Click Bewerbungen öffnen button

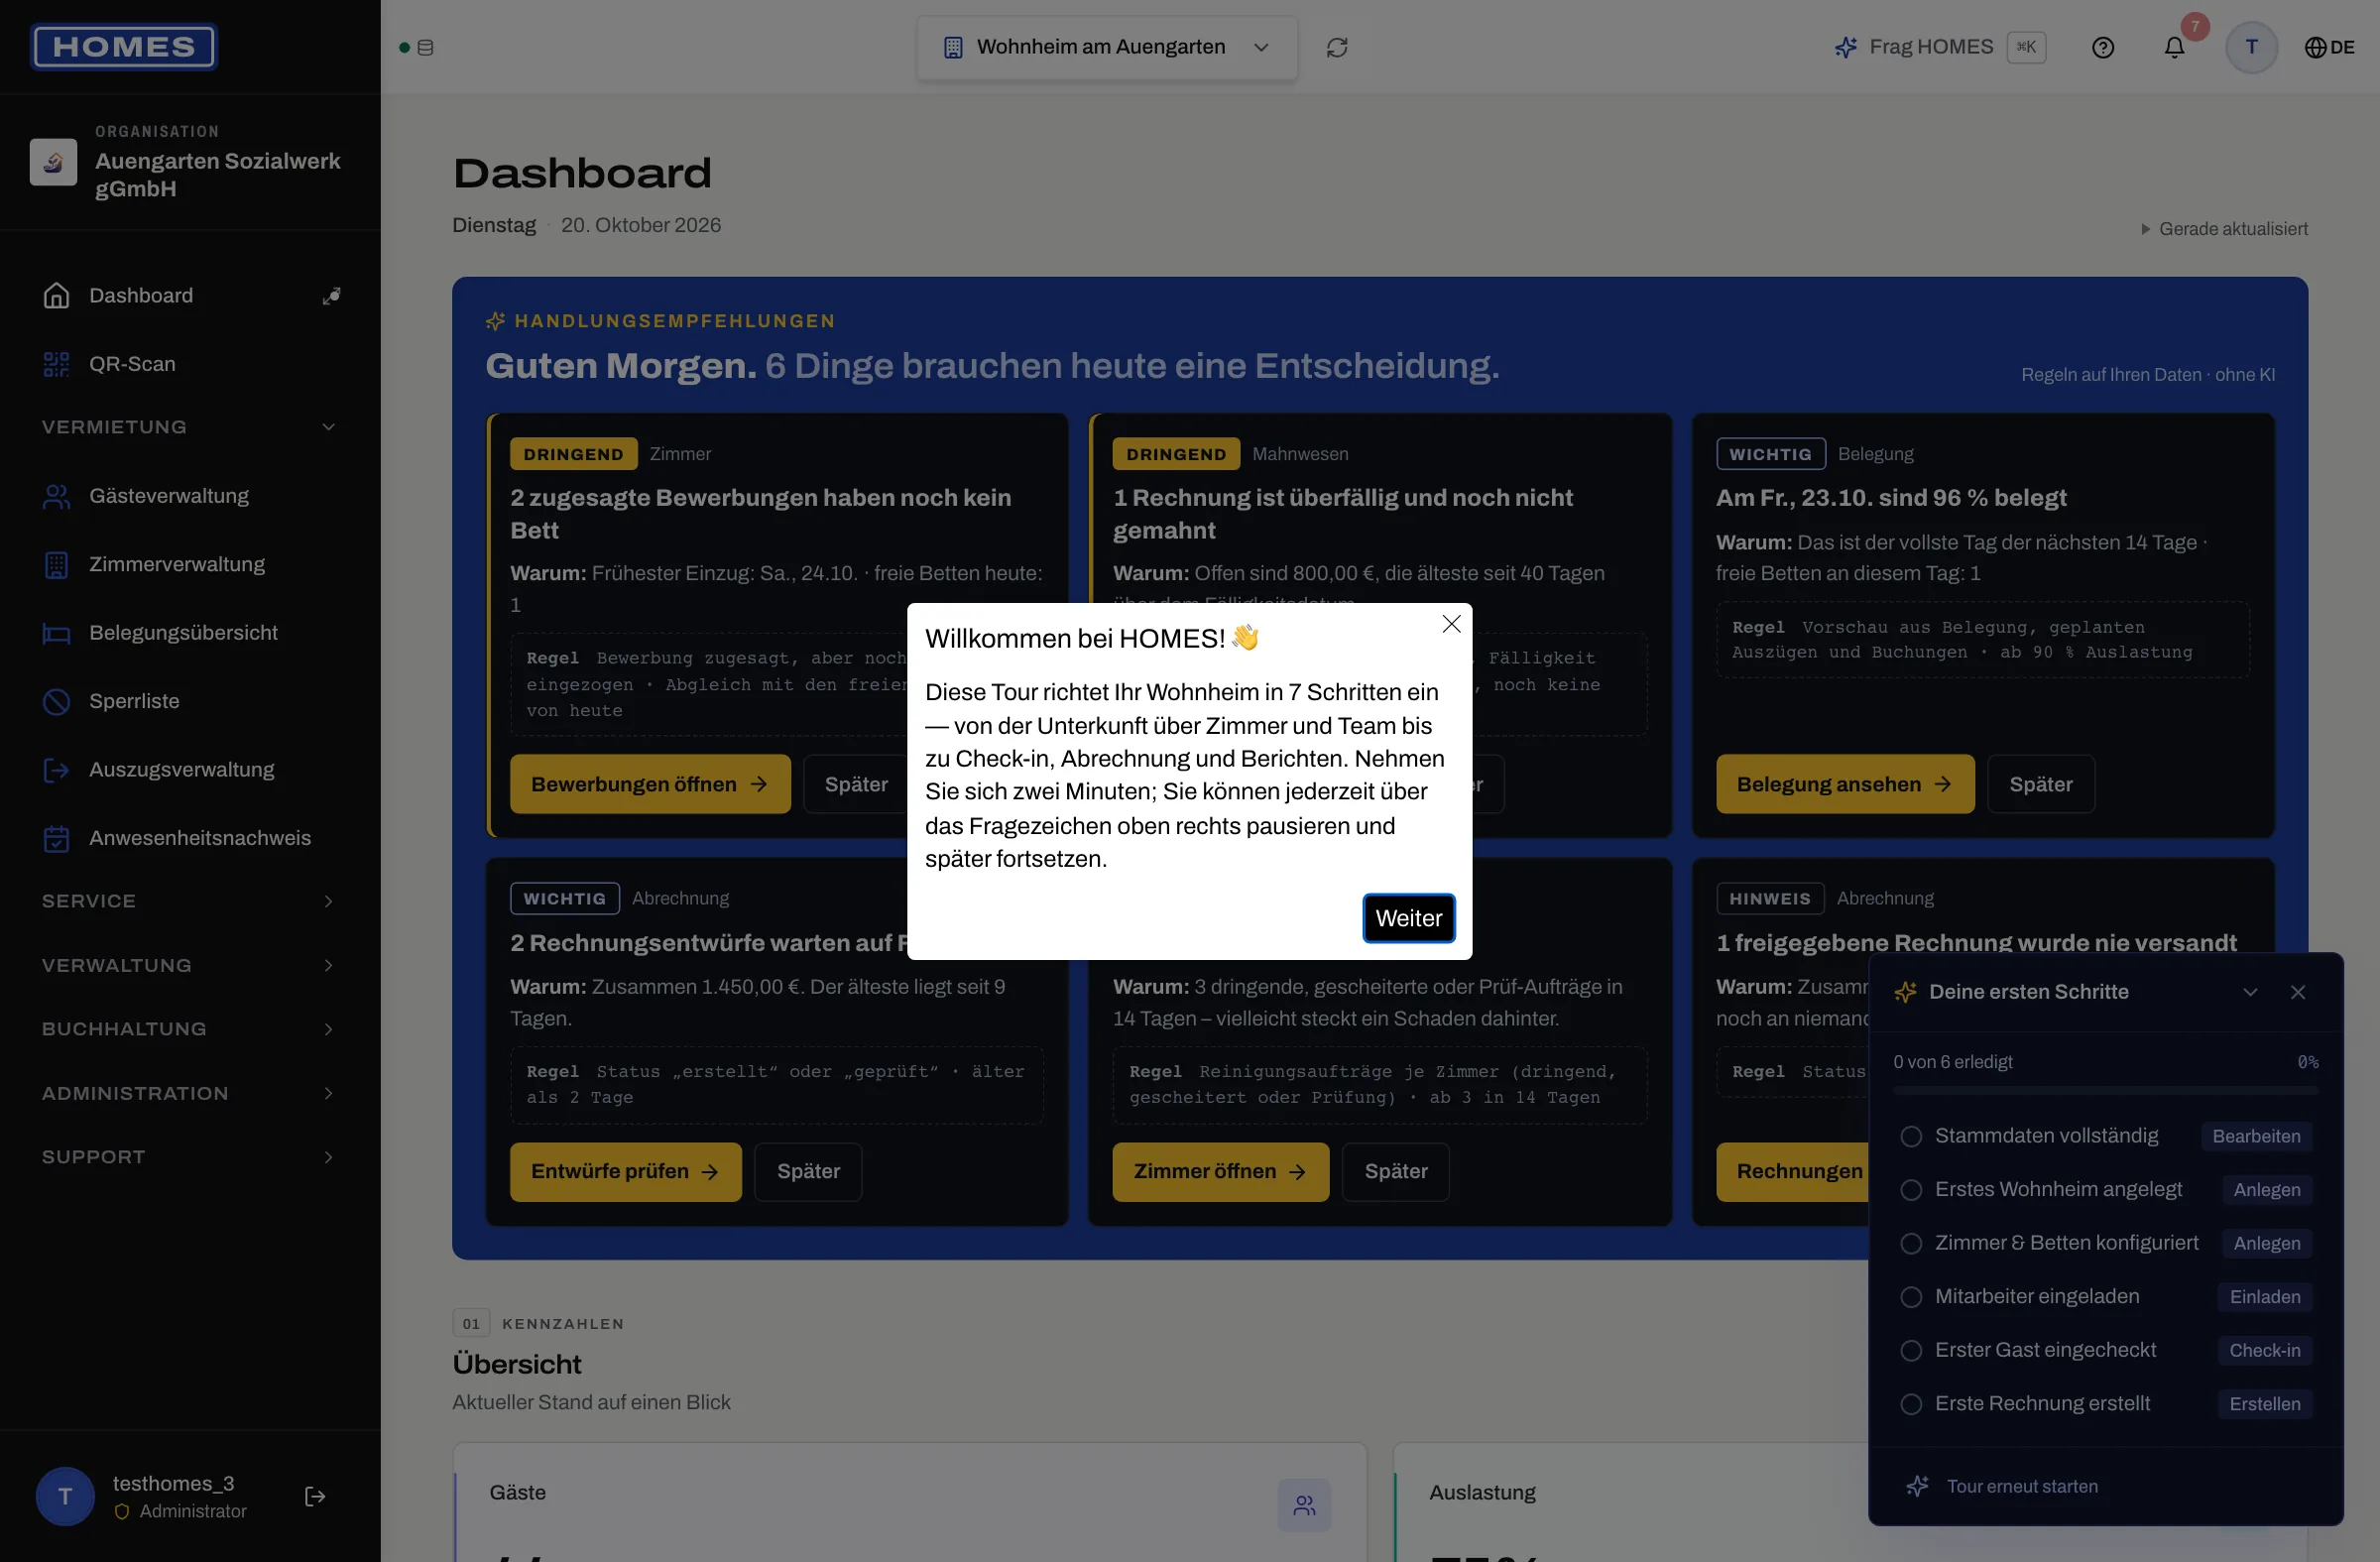tap(650, 784)
